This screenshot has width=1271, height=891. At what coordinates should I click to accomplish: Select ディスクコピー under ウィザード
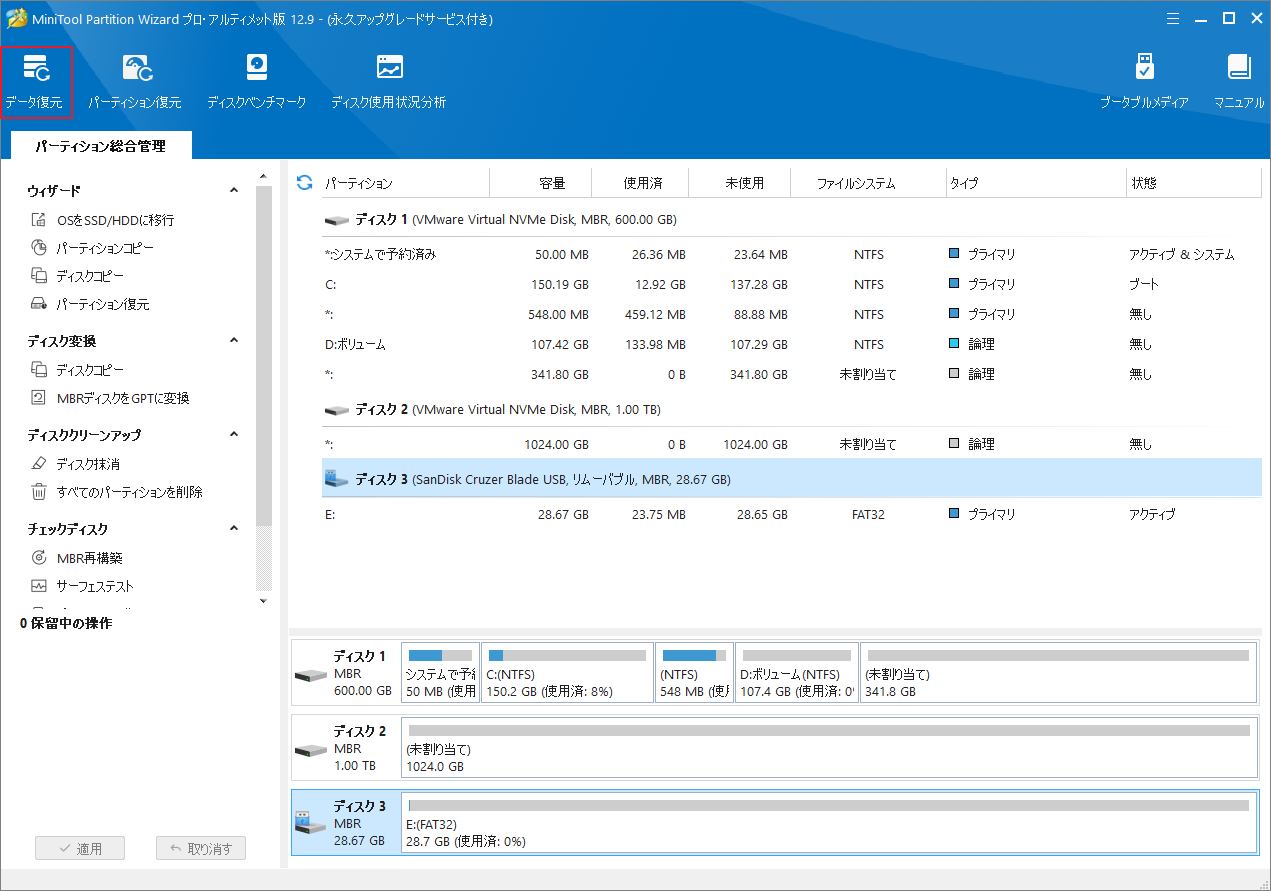click(77, 276)
